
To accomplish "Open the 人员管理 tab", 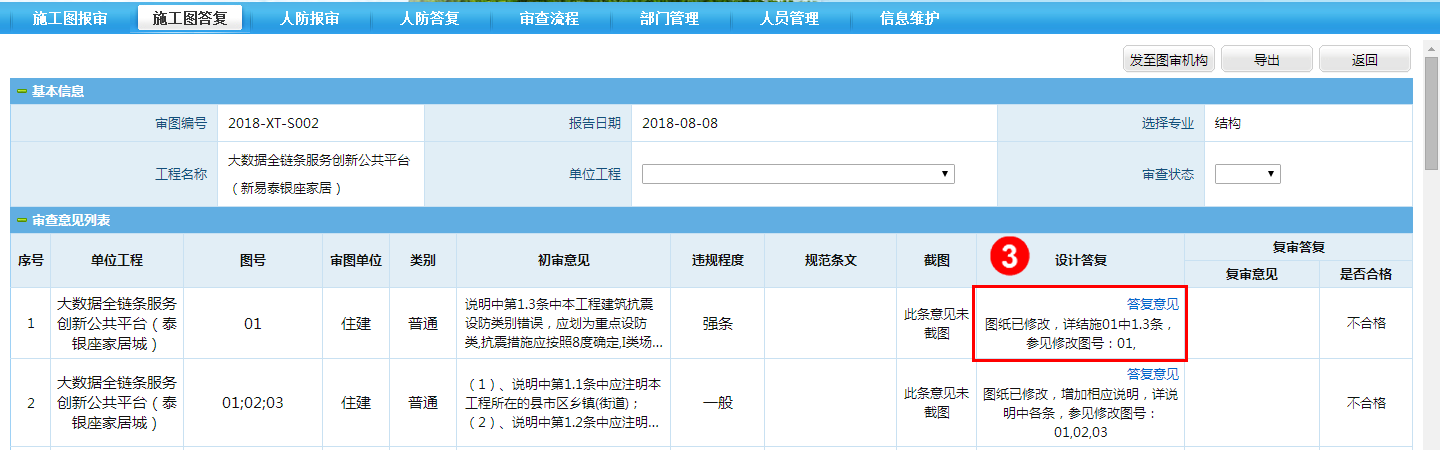I will tap(789, 18).
